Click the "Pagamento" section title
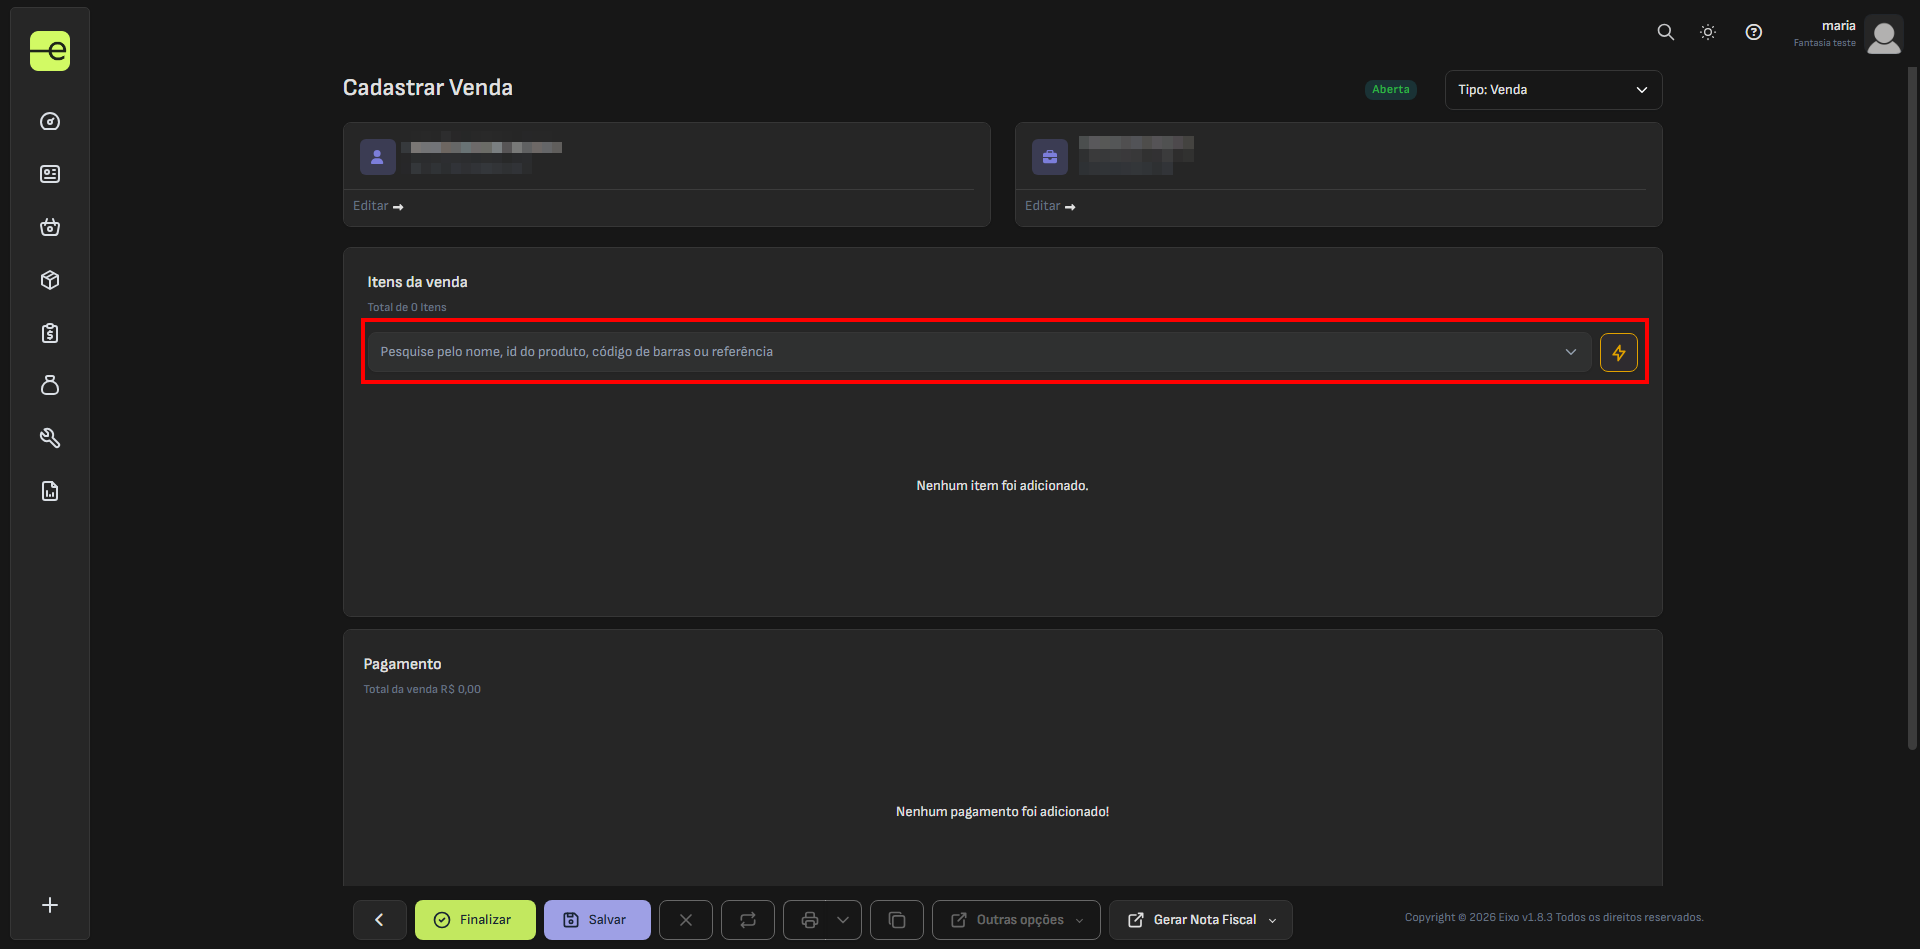The width and height of the screenshot is (1920, 949). point(402,664)
